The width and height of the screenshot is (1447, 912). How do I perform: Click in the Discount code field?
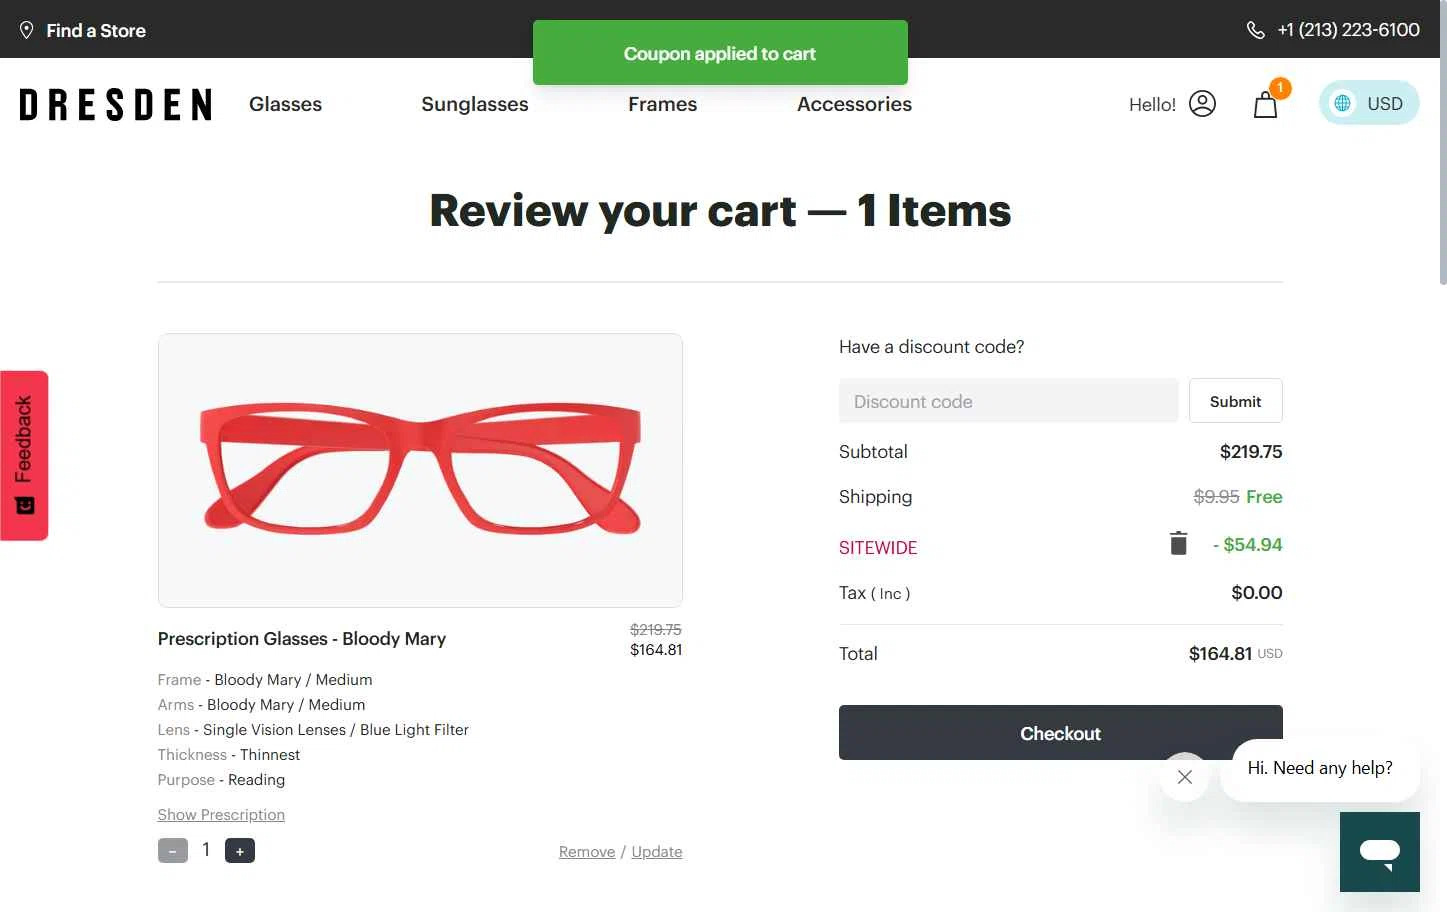pyautogui.click(x=1008, y=401)
